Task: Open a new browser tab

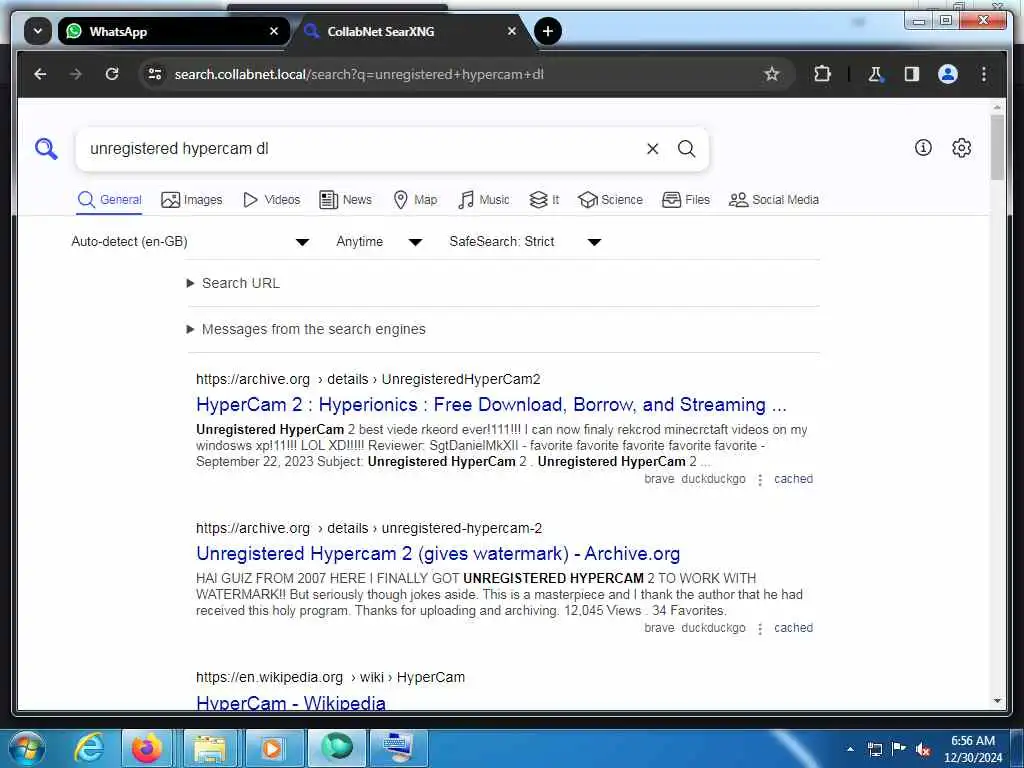Action: pyautogui.click(x=547, y=31)
